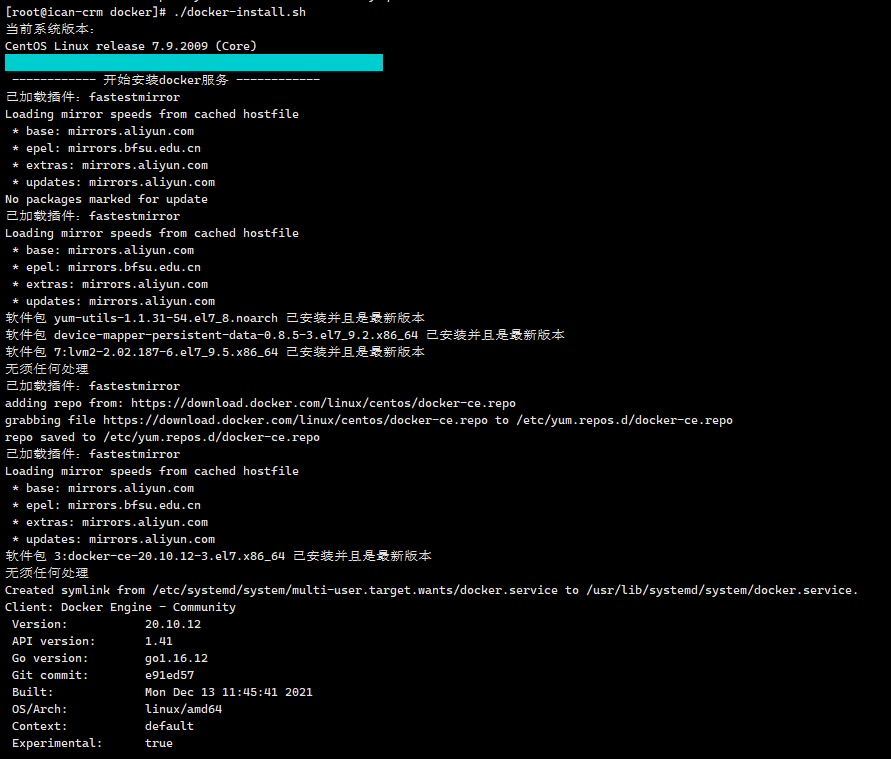
Task: Click the '当前系统版本:' line
Action: click(x=50, y=29)
